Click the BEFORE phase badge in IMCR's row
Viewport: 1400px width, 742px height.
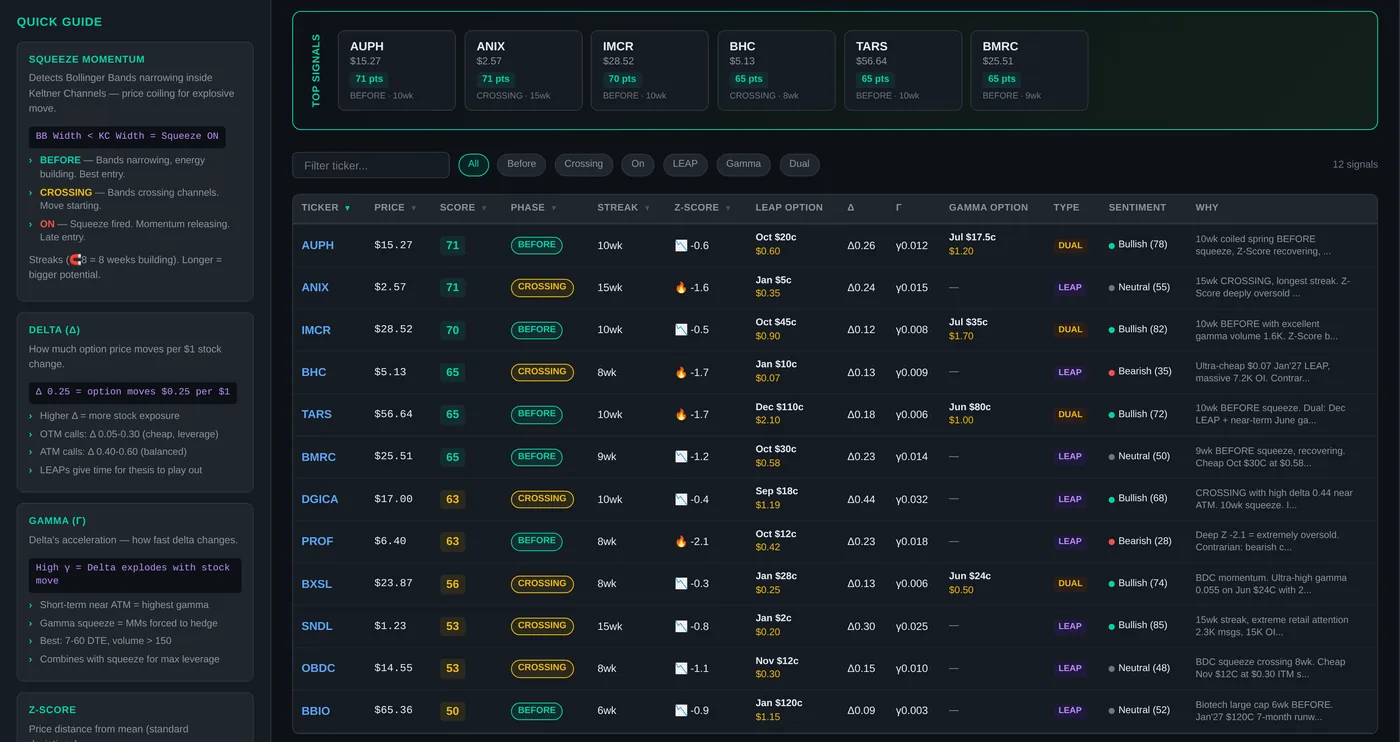click(537, 330)
